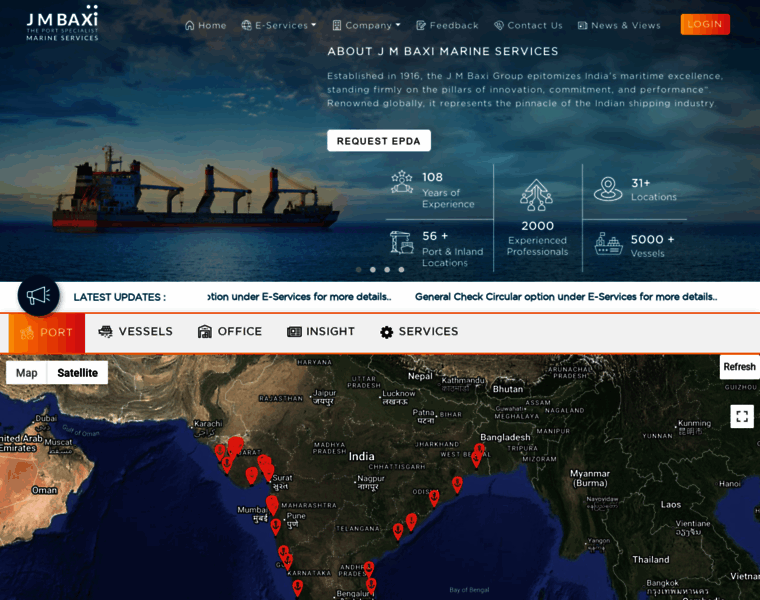Click the port marker near Bengaluru on east coast
760x600 pixels.
(x=371, y=585)
